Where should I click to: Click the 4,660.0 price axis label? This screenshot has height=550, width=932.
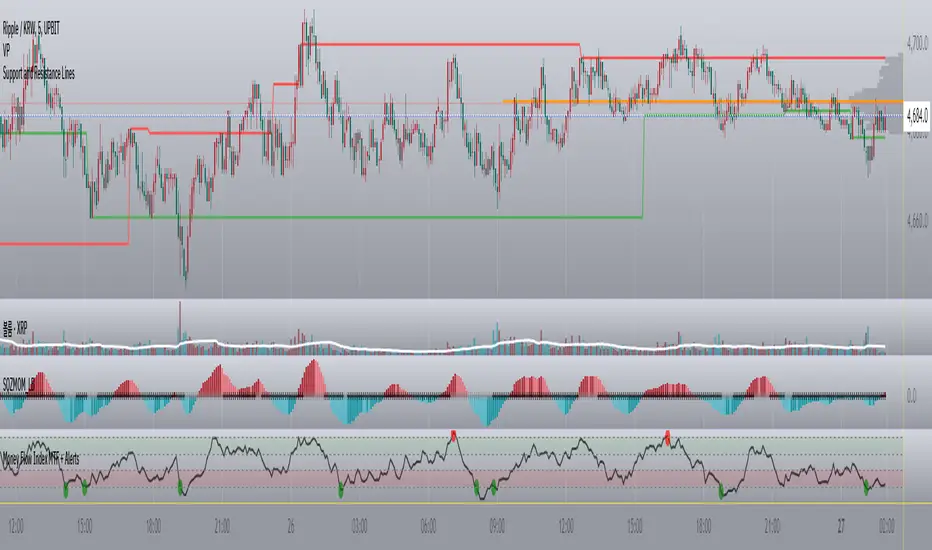click(917, 221)
